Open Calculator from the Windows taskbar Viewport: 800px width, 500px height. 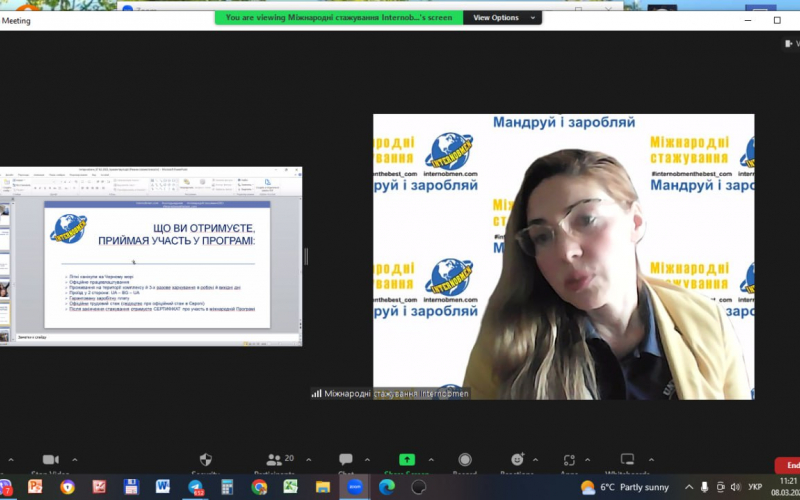click(227, 487)
